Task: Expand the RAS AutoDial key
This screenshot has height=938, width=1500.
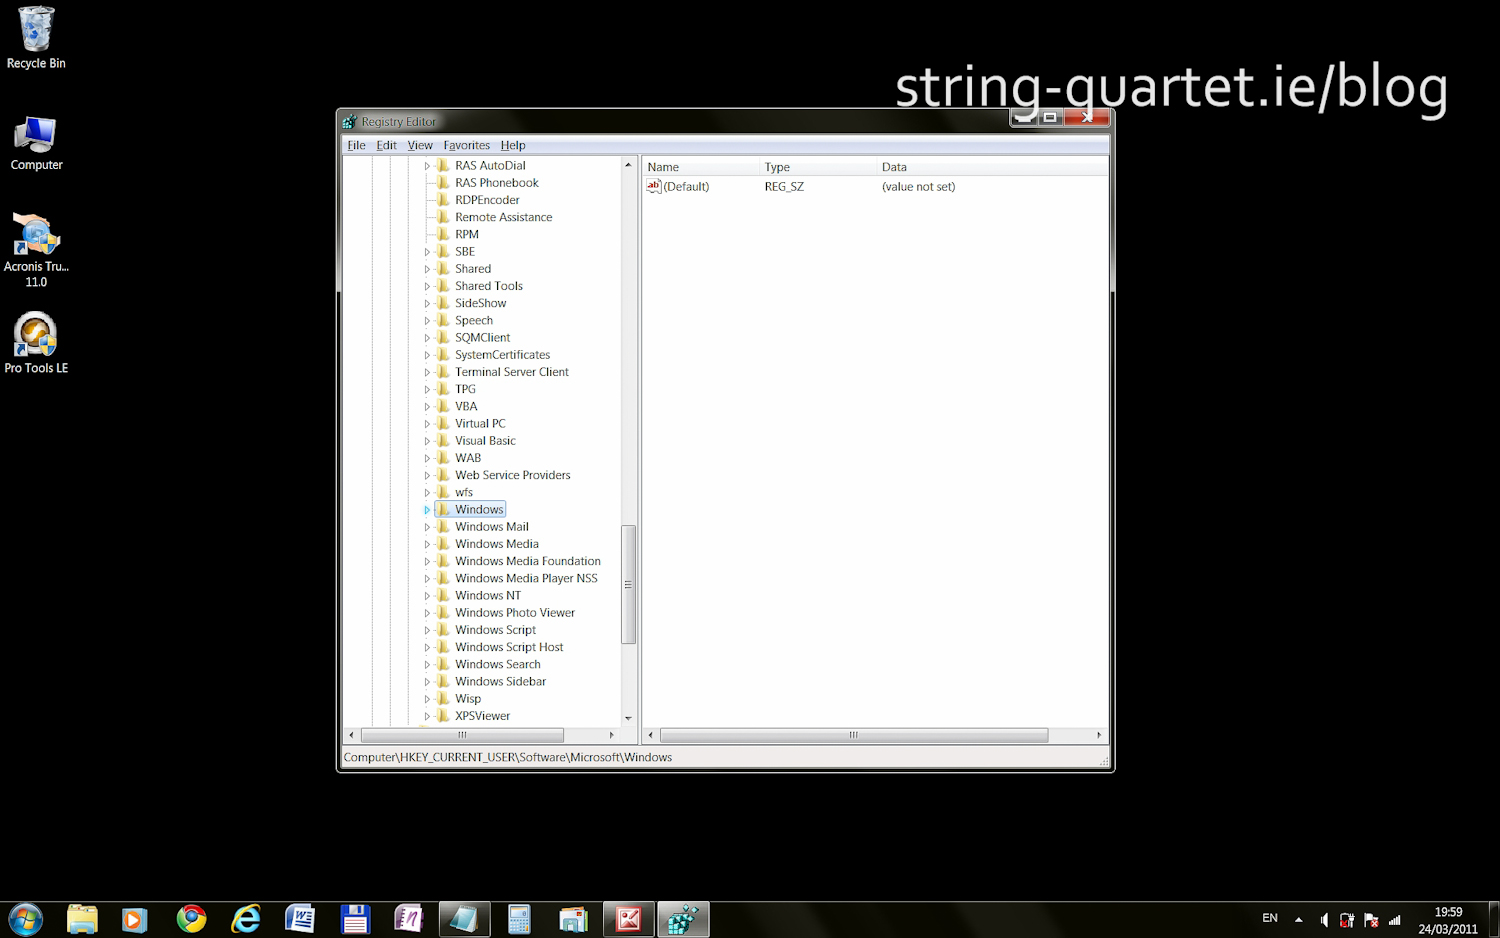Action: (427, 166)
